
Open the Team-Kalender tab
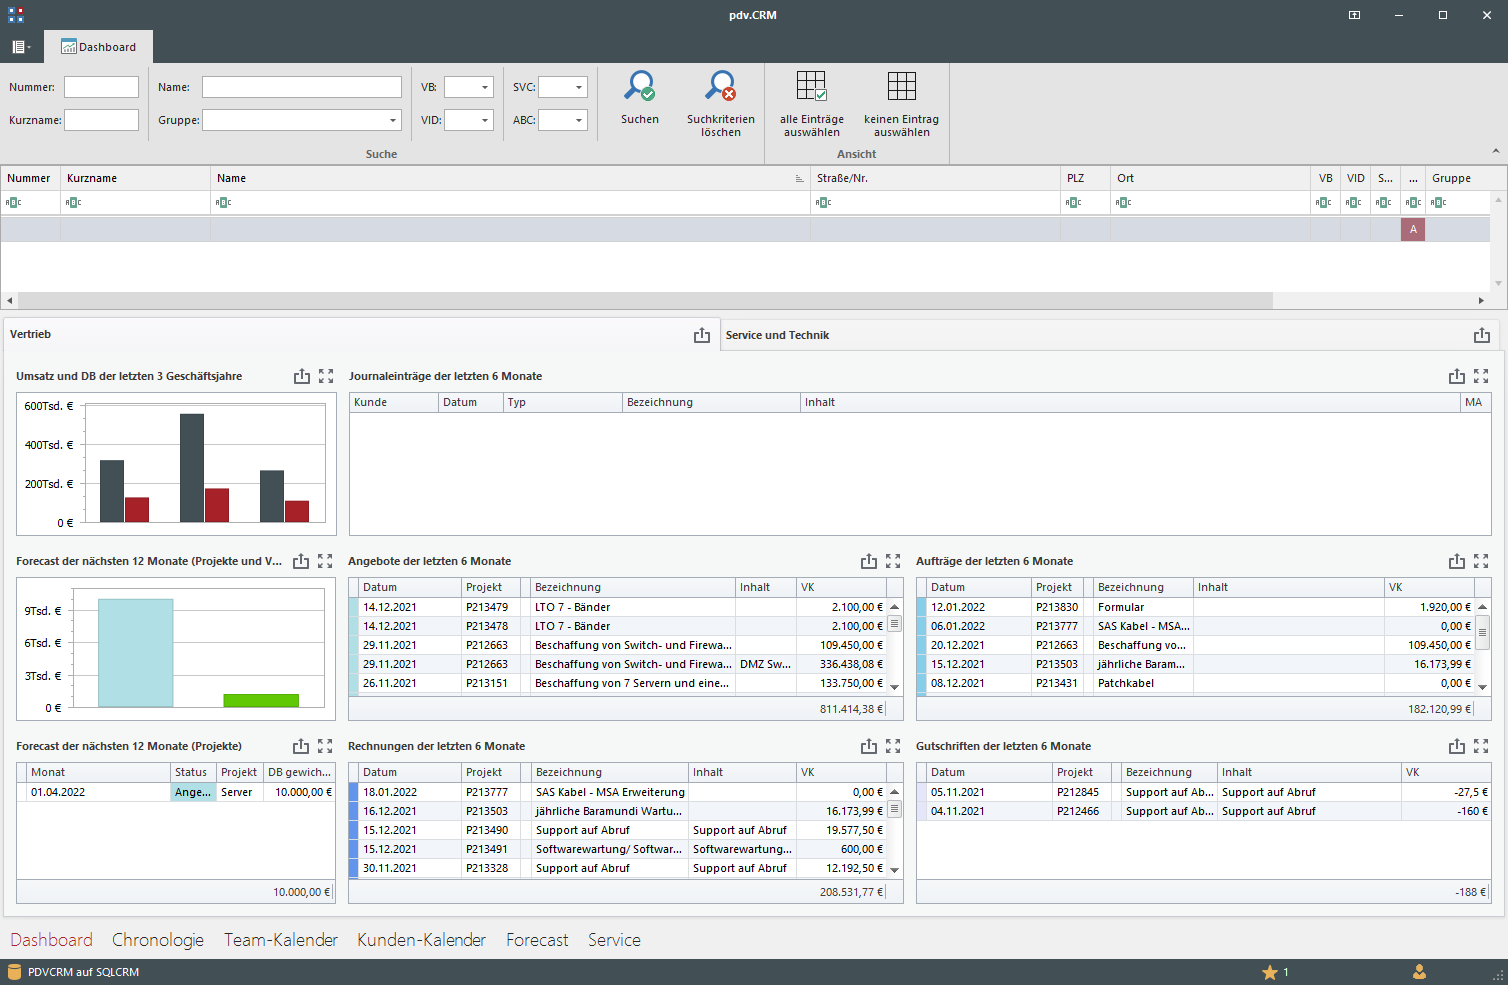281,940
